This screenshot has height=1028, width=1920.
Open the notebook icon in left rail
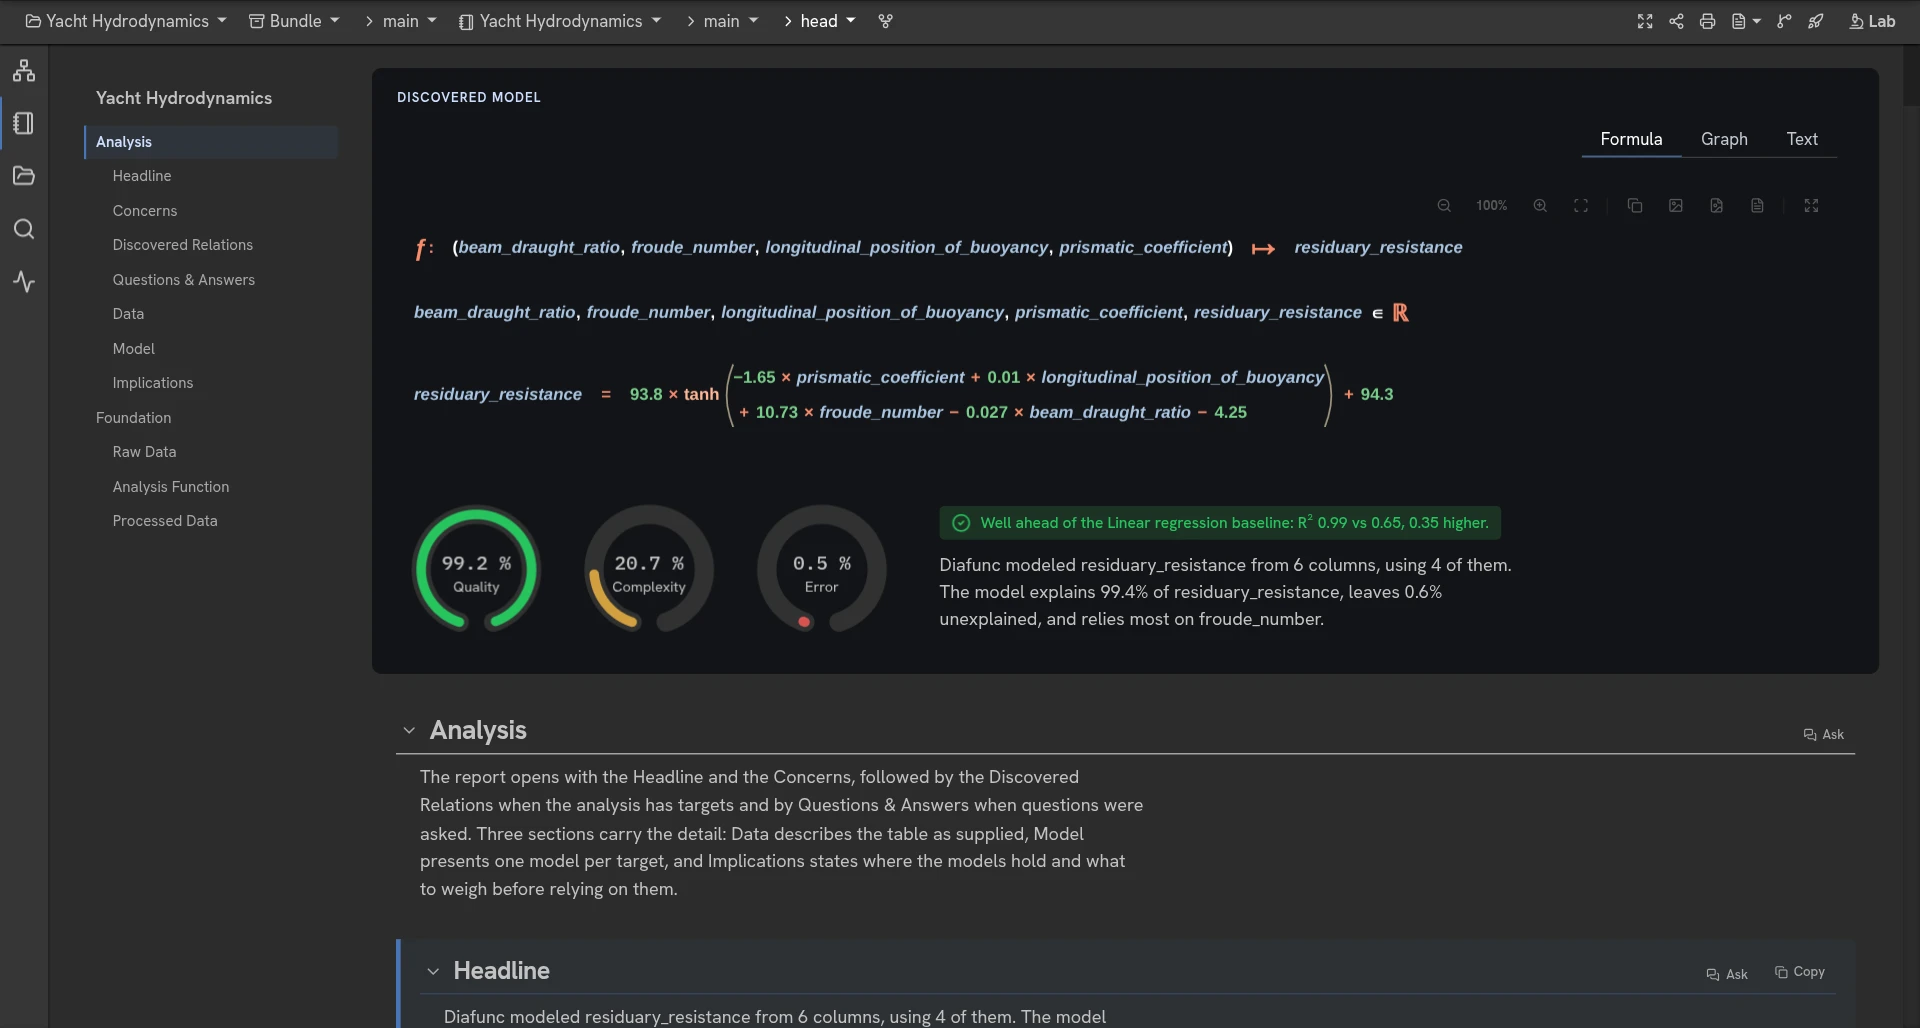[x=24, y=123]
